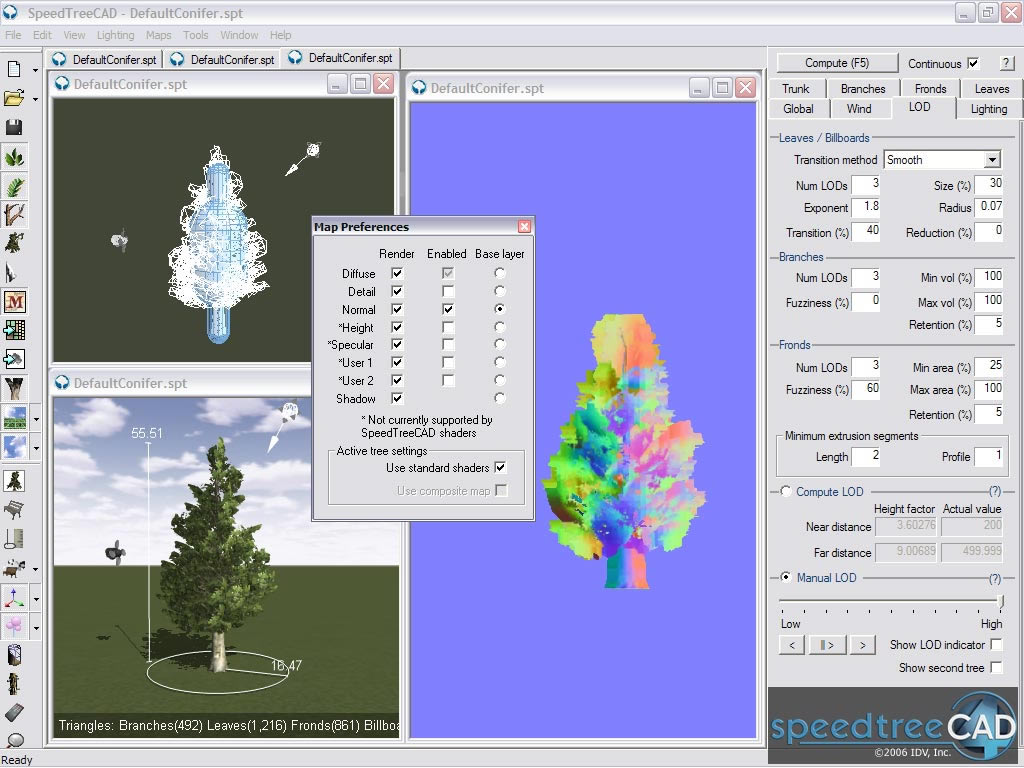Switch to the Trunk tab
Screen dimensions: 1024x768
(795, 89)
